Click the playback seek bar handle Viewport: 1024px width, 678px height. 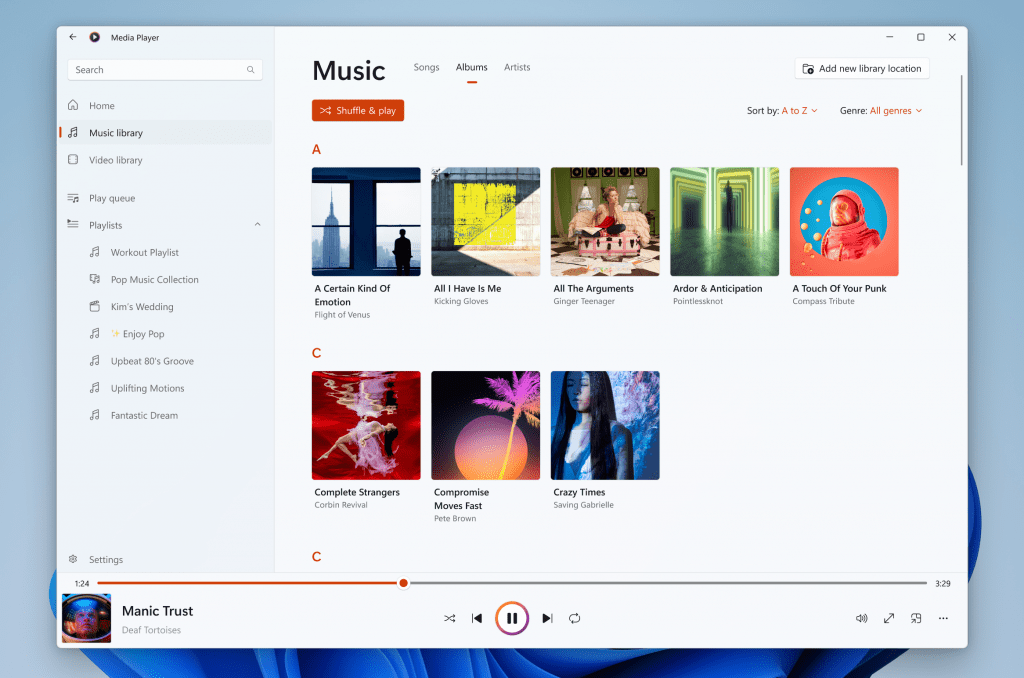click(x=404, y=583)
